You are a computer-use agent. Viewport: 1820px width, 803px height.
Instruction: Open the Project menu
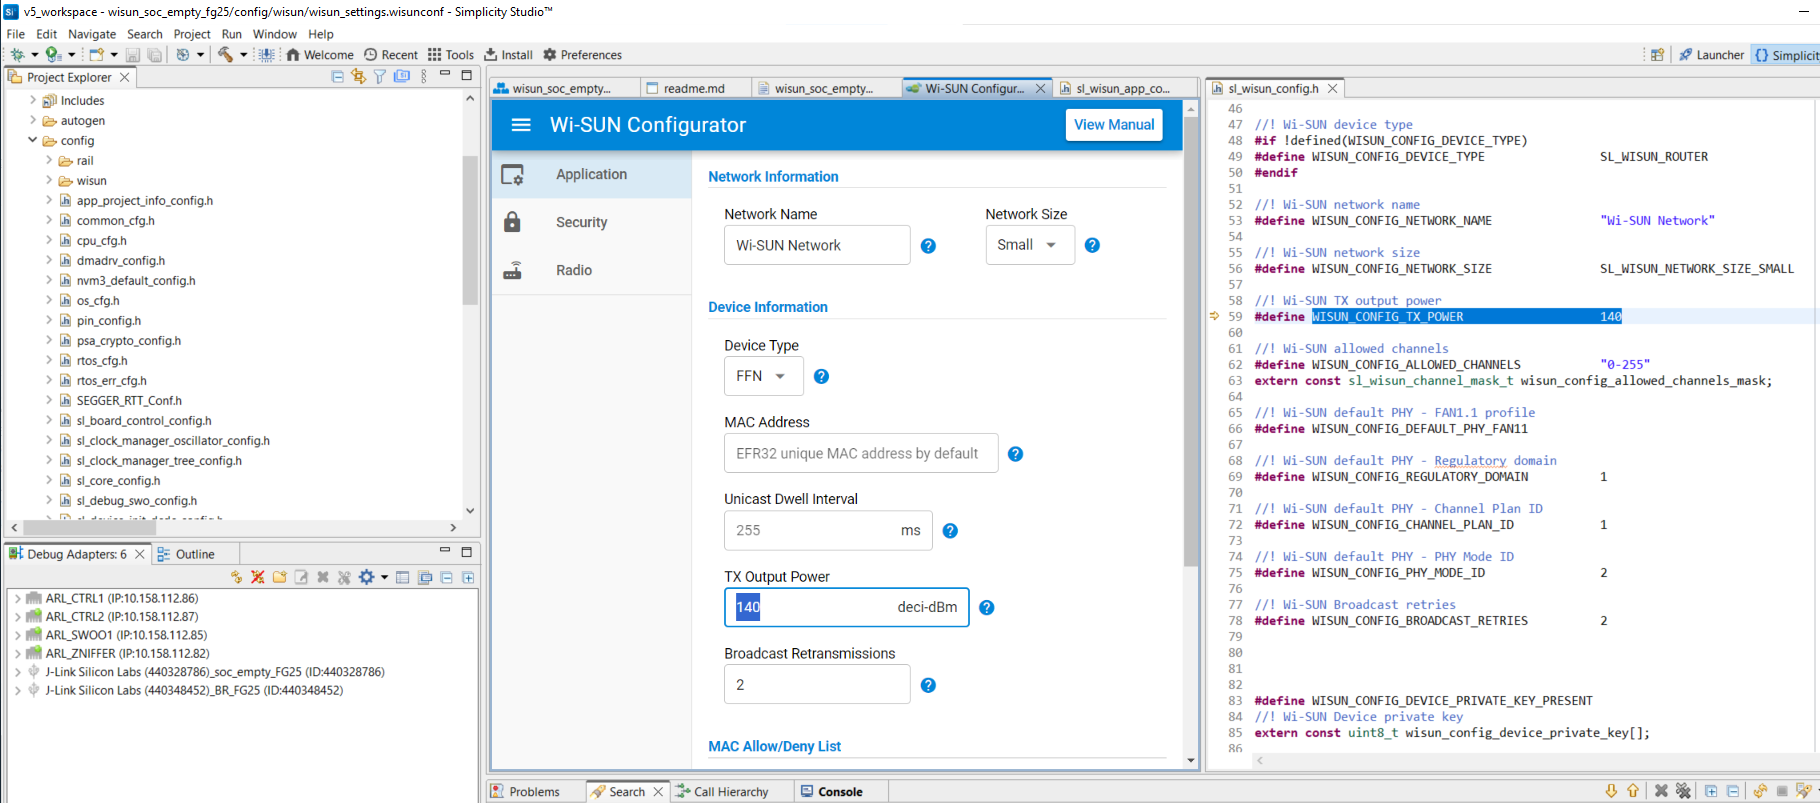pos(192,34)
